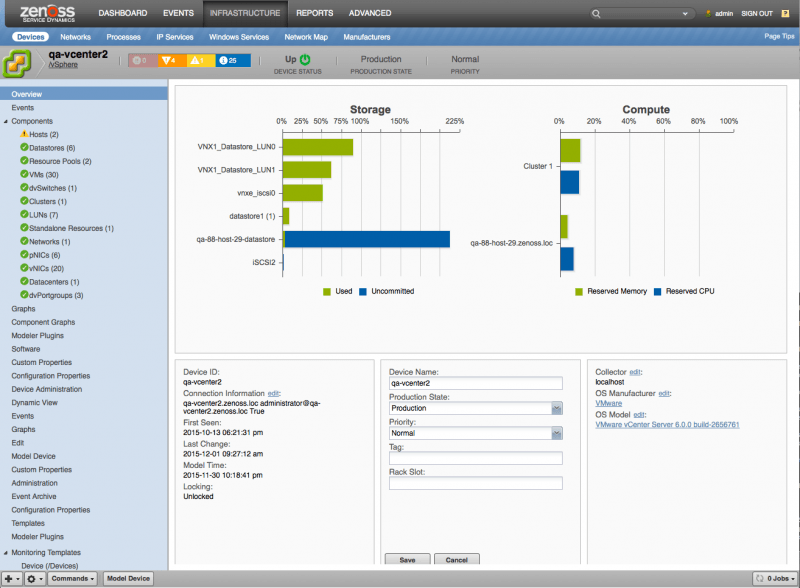Click the vSphere device icon

[x=17, y=64]
